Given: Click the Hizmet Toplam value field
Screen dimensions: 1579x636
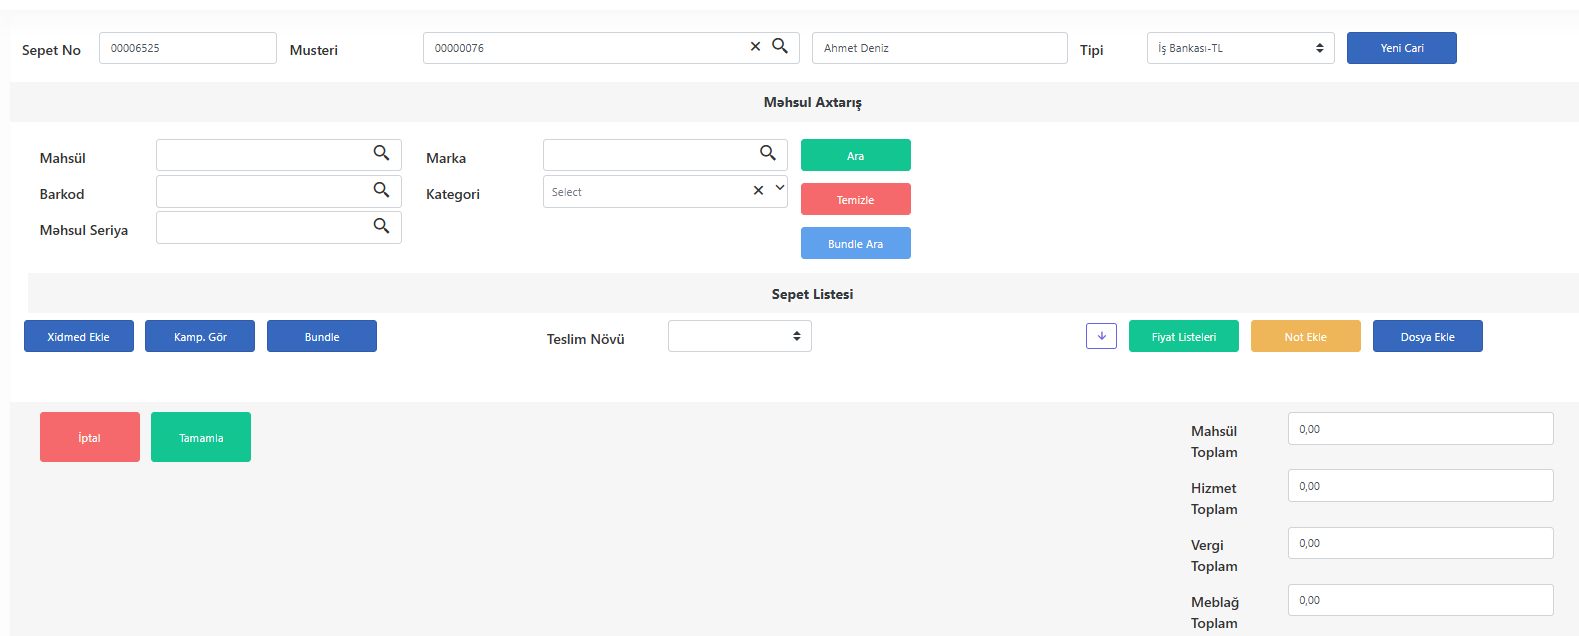Looking at the screenshot, I should click(x=1421, y=485).
